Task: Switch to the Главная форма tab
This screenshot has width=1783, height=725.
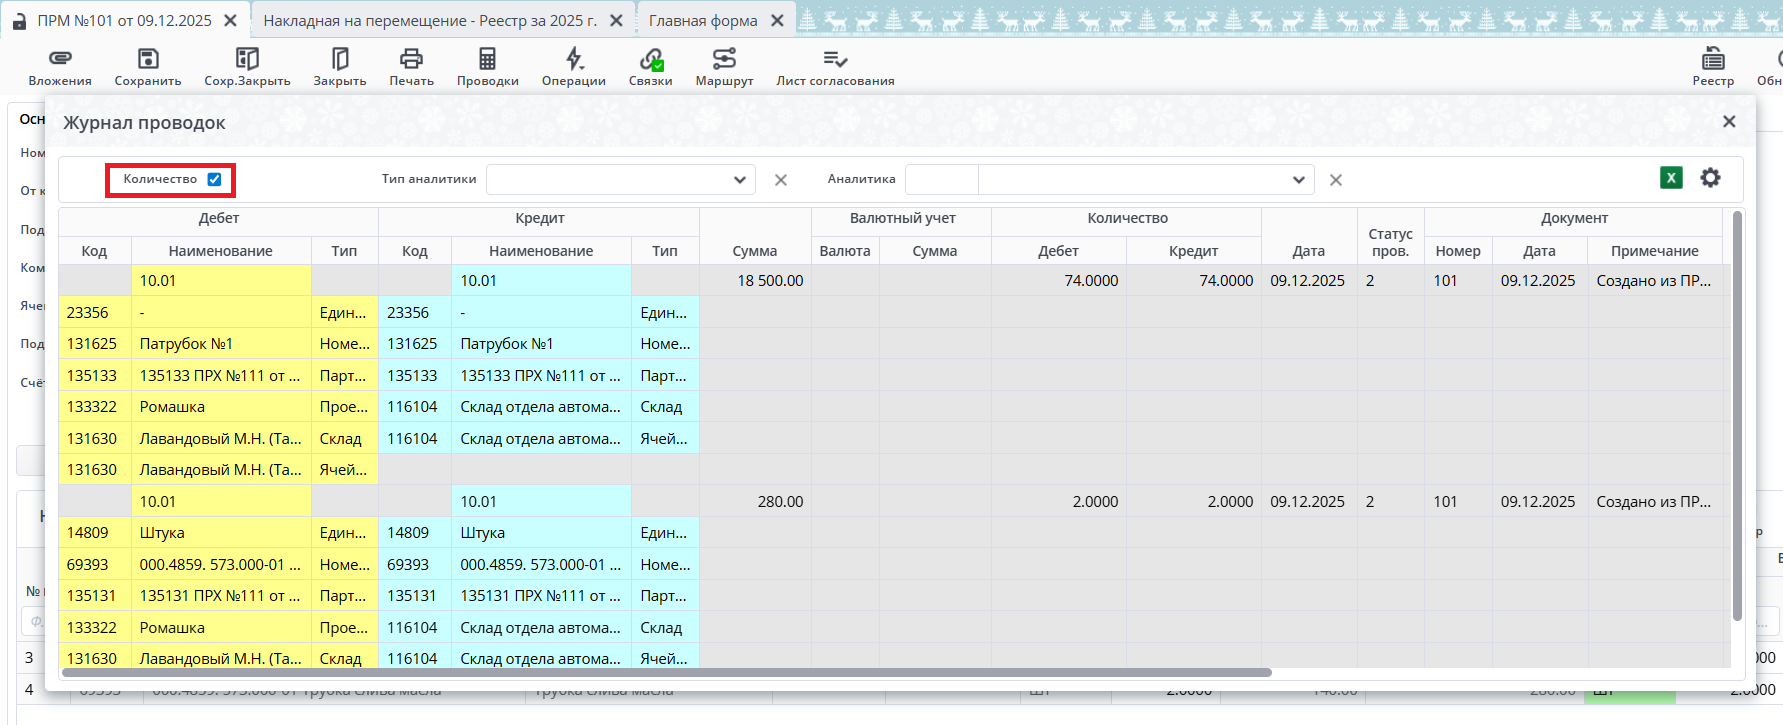Action: point(703,20)
